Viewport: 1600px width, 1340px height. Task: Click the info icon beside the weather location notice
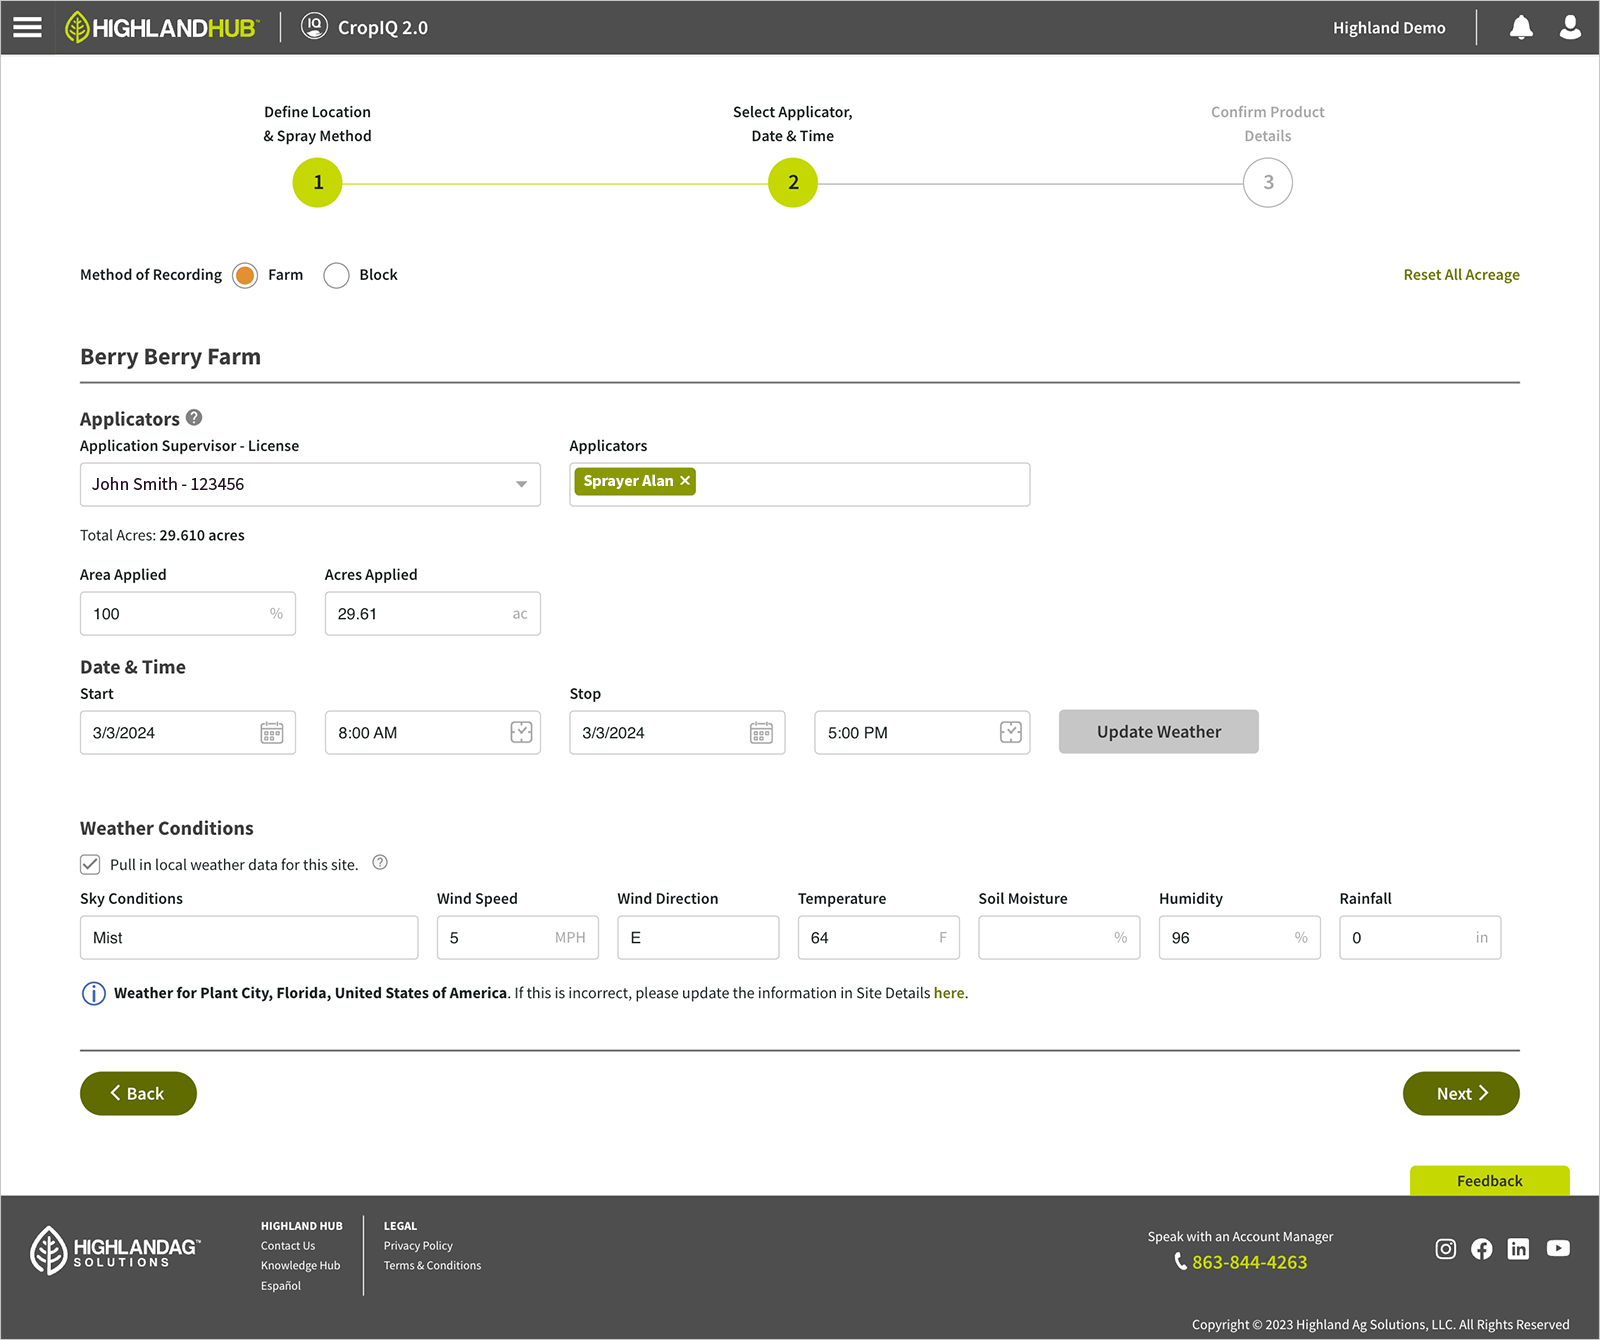(93, 993)
